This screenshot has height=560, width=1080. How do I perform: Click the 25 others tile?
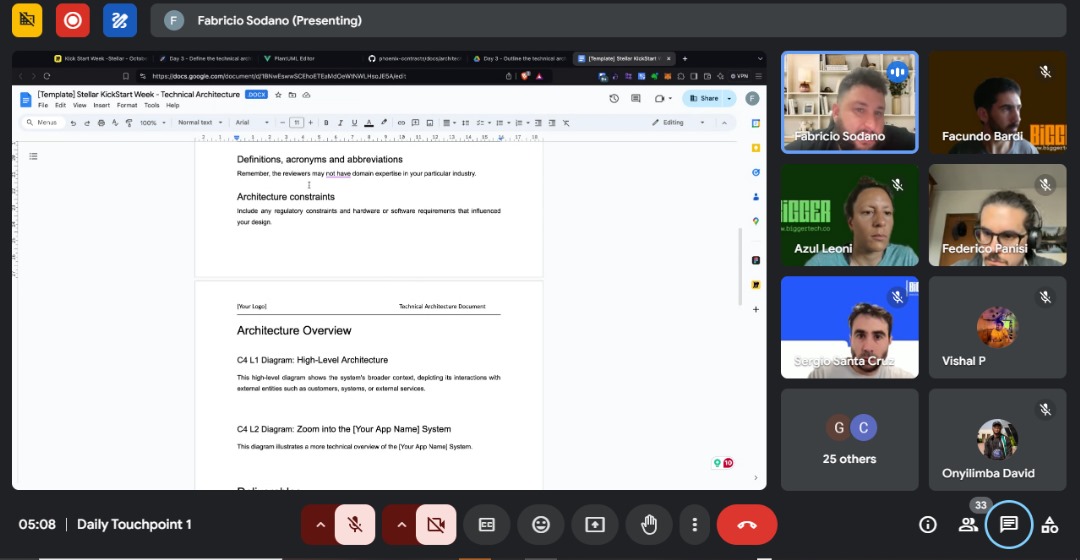click(849, 439)
